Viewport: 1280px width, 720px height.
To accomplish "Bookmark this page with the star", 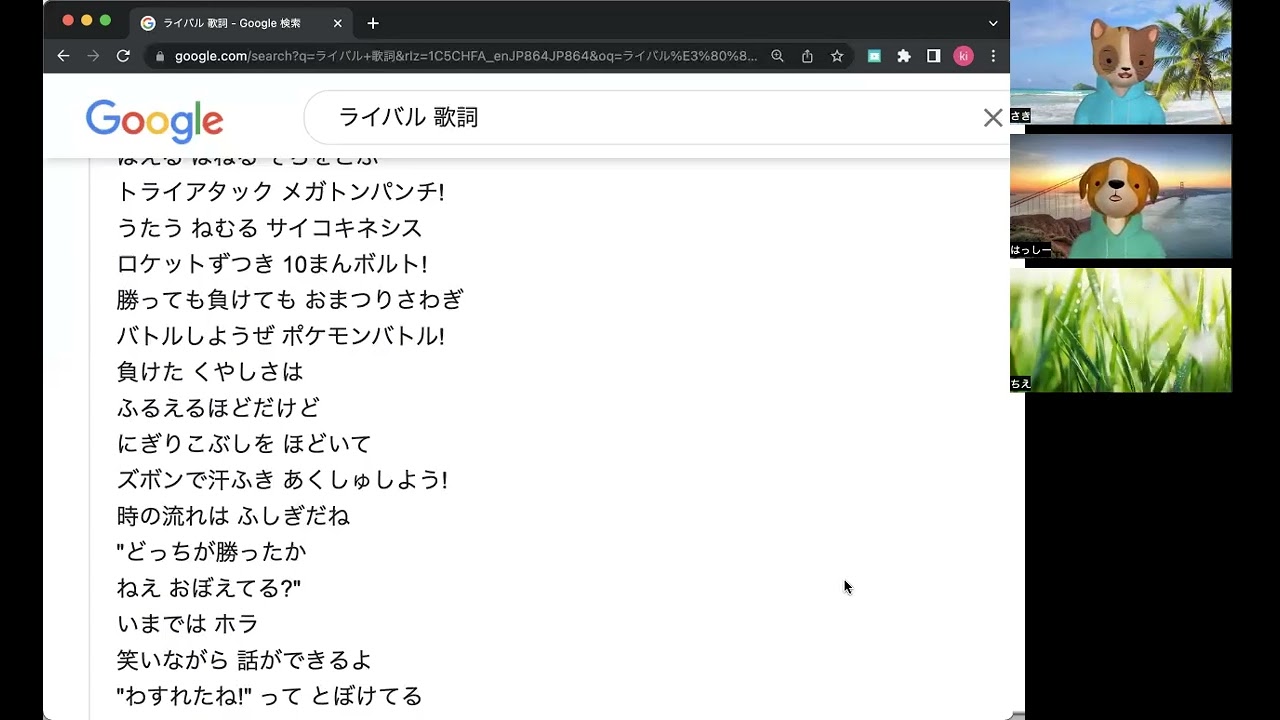I will (x=837, y=56).
